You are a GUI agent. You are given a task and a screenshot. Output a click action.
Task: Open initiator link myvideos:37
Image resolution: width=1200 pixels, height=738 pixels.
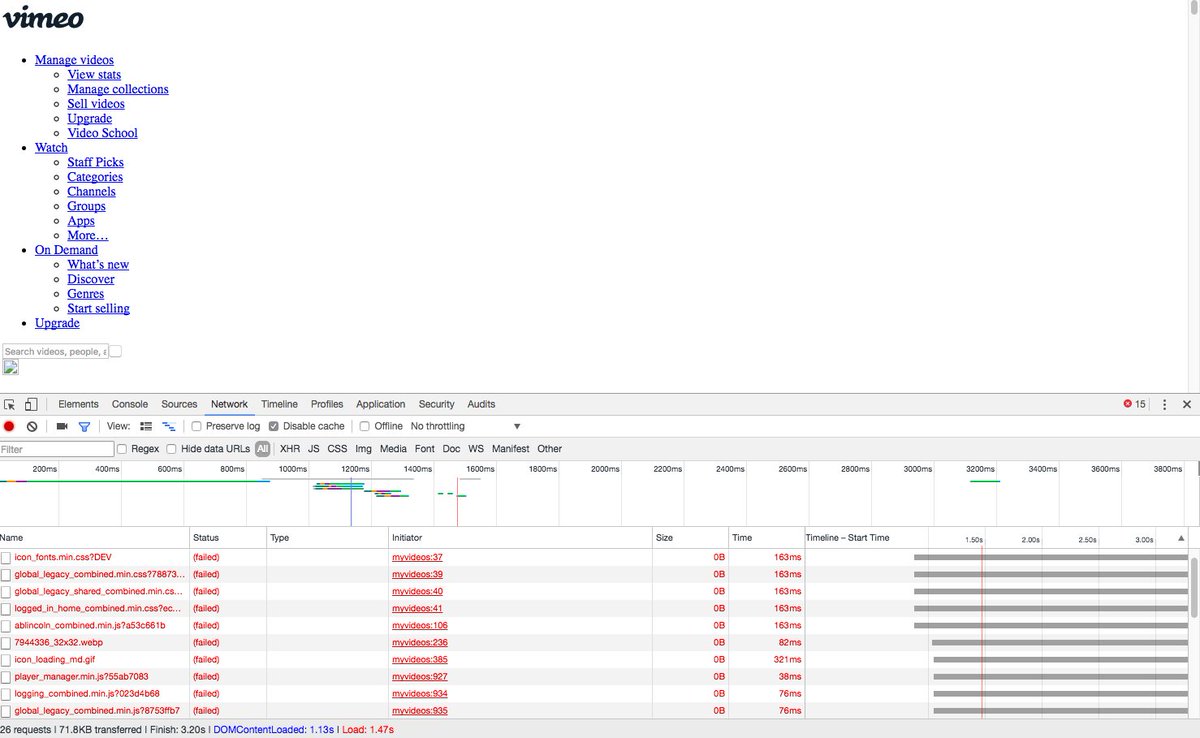tap(417, 557)
